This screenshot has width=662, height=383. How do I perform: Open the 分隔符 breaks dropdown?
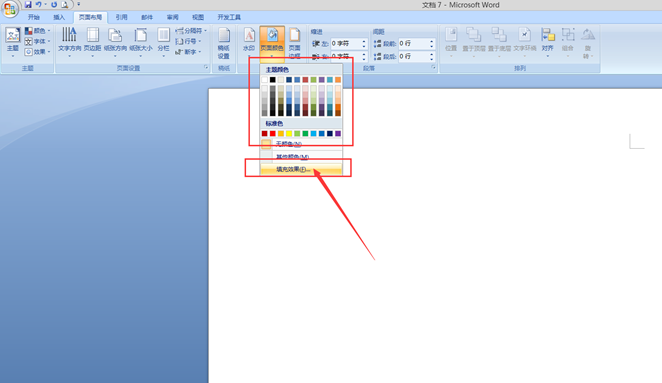pos(191,31)
